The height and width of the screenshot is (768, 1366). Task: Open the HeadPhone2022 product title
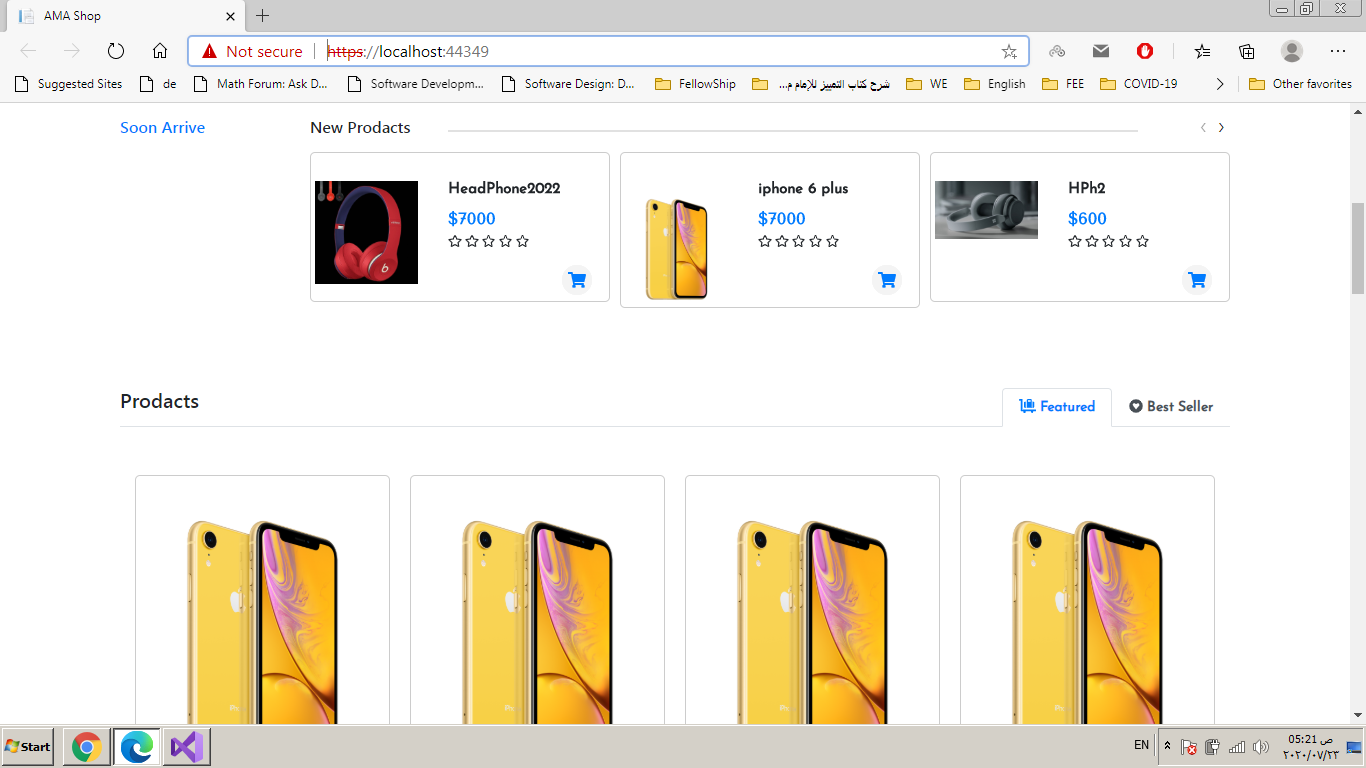point(504,188)
